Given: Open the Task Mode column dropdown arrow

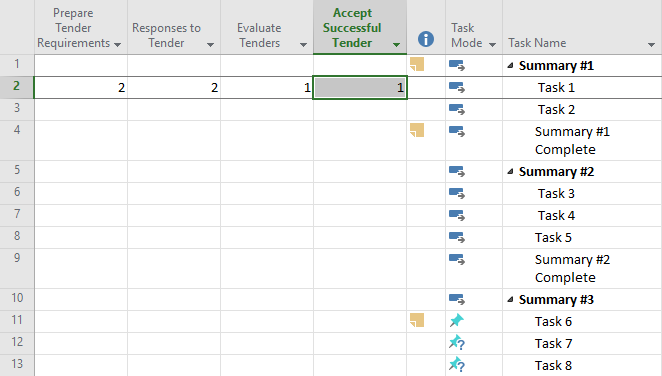Looking at the screenshot, I should 492,44.
